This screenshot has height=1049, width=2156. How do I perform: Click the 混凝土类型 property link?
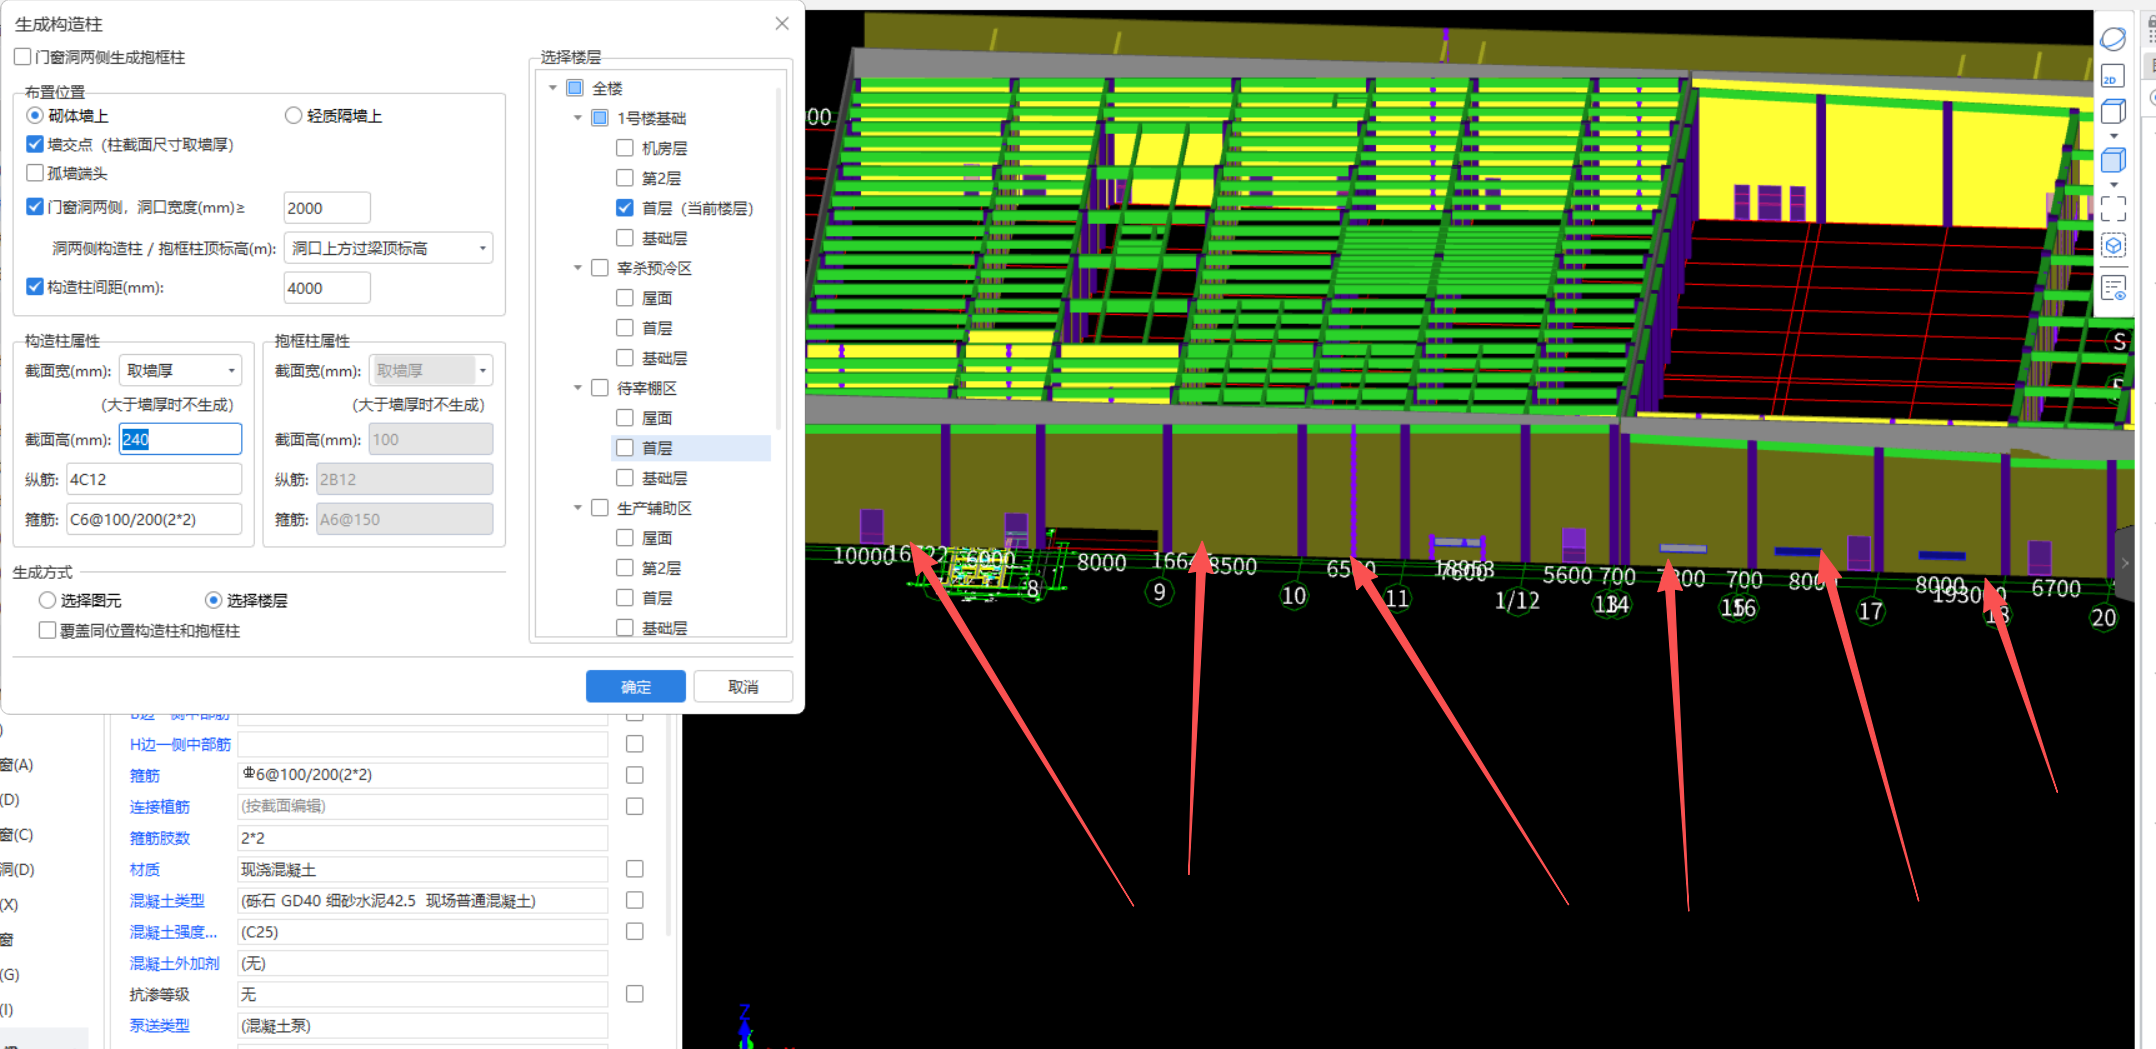click(x=167, y=901)
